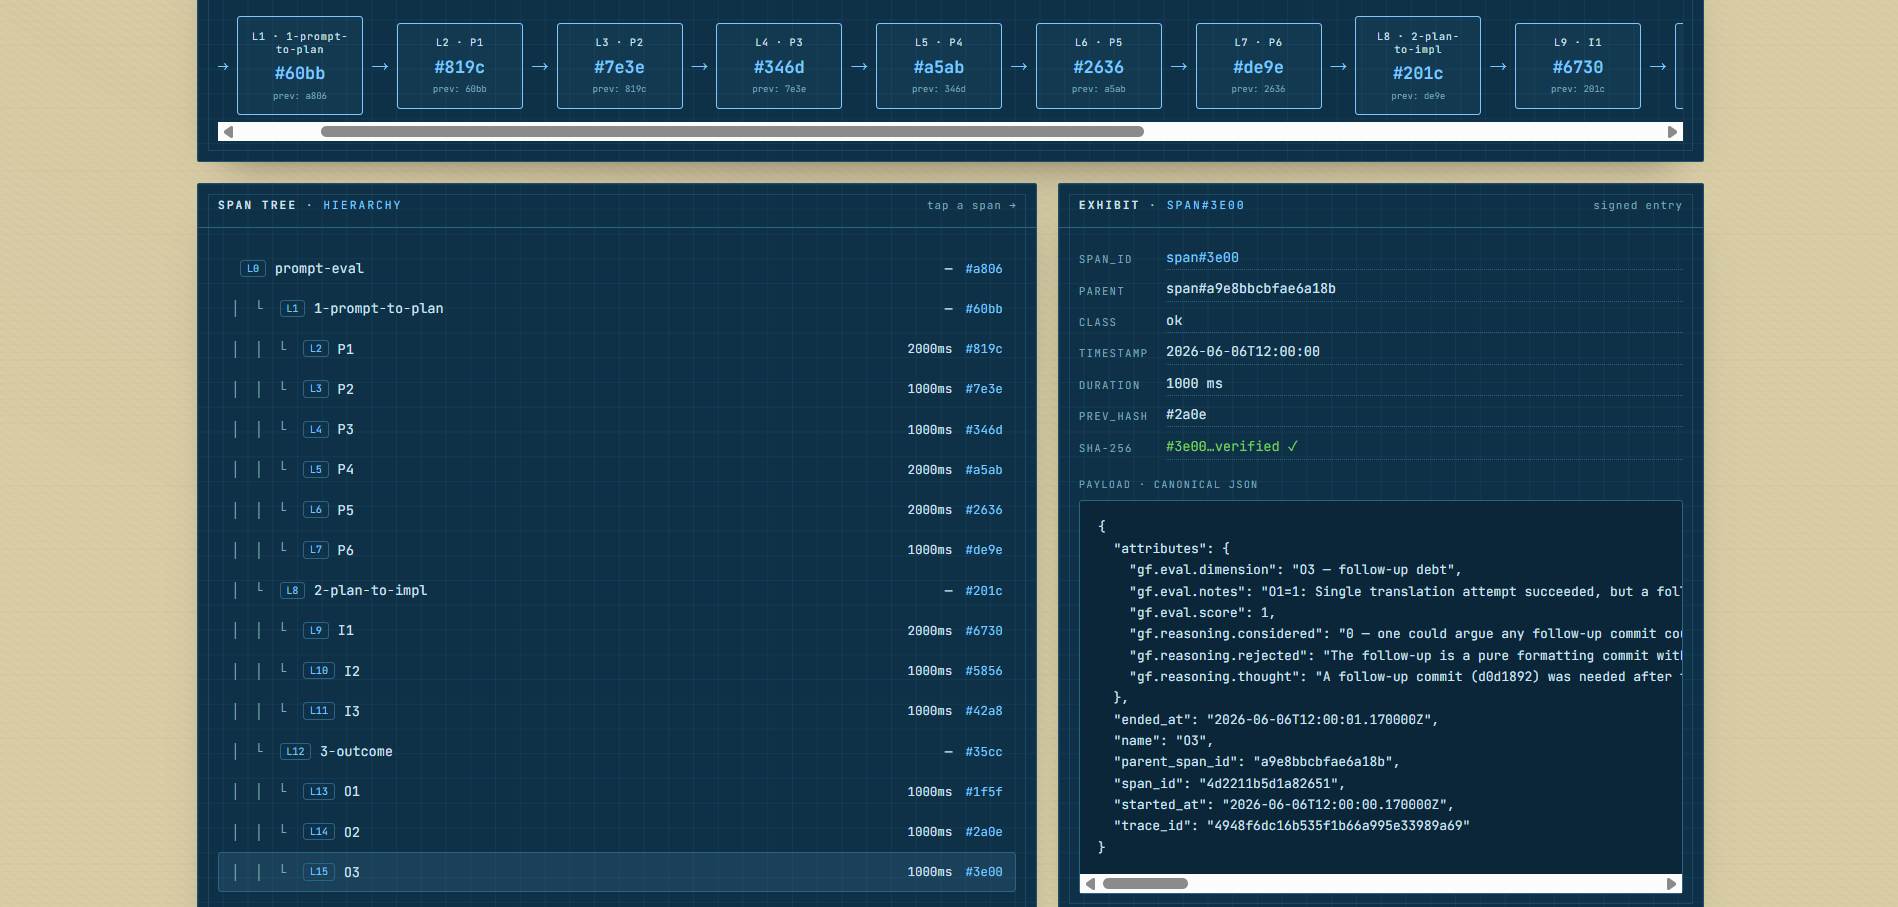Image resolution: width=1898 pixels, height=907 pixels.
Task: Click the PREV_HASH value #2a0e
Action: 1186,414
